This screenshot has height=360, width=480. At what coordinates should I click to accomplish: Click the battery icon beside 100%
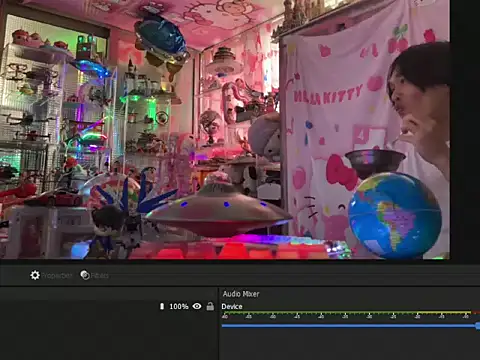pos(162,306)
